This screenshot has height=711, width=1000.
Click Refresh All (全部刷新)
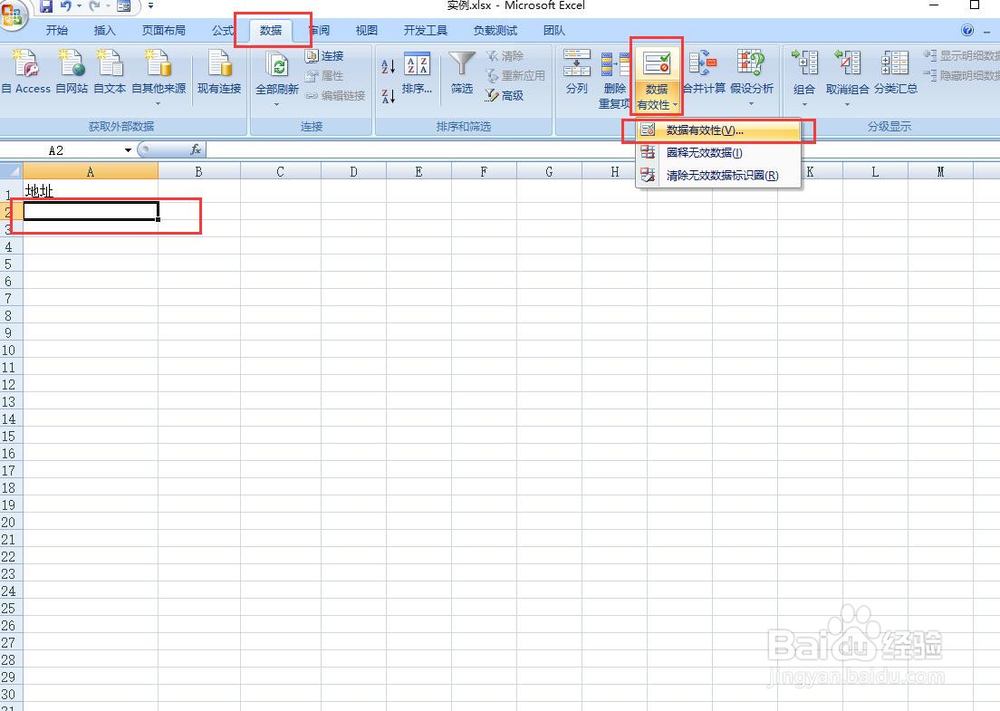click(277, 71)
